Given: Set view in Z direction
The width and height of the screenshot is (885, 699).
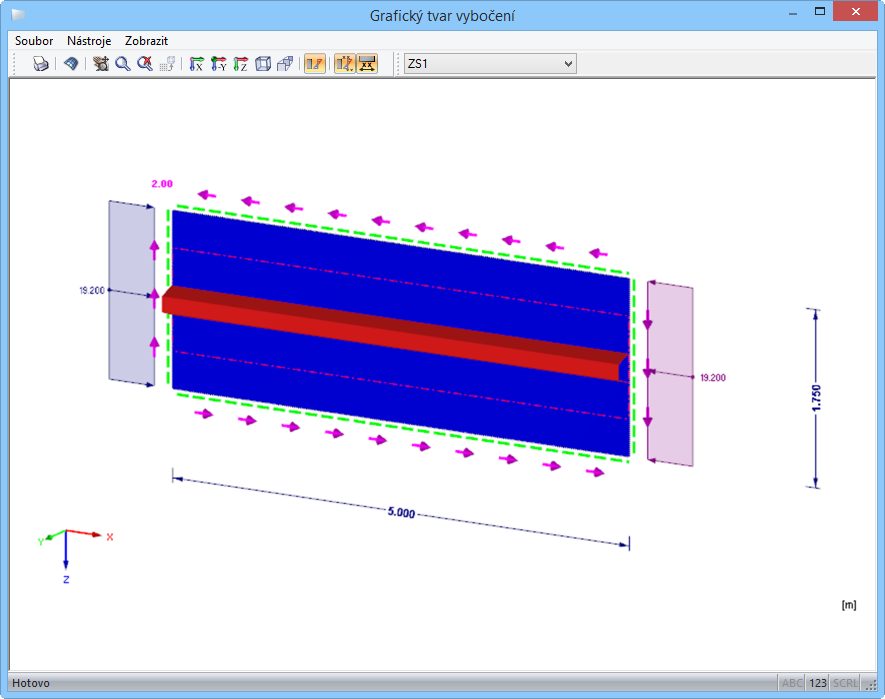Looking at the screenshot, I should 241,63.
